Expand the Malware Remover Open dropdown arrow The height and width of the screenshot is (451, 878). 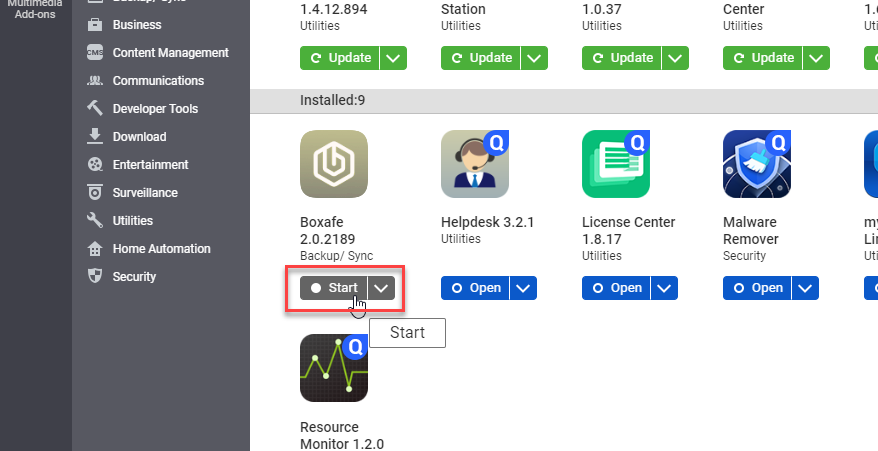click(x=806, y=288)
